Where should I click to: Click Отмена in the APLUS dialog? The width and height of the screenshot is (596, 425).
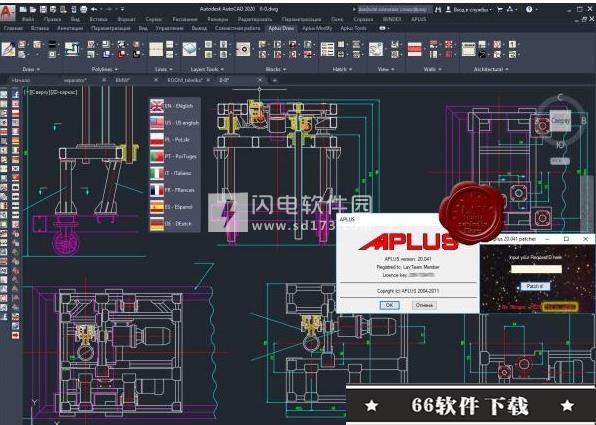point(424,305)
